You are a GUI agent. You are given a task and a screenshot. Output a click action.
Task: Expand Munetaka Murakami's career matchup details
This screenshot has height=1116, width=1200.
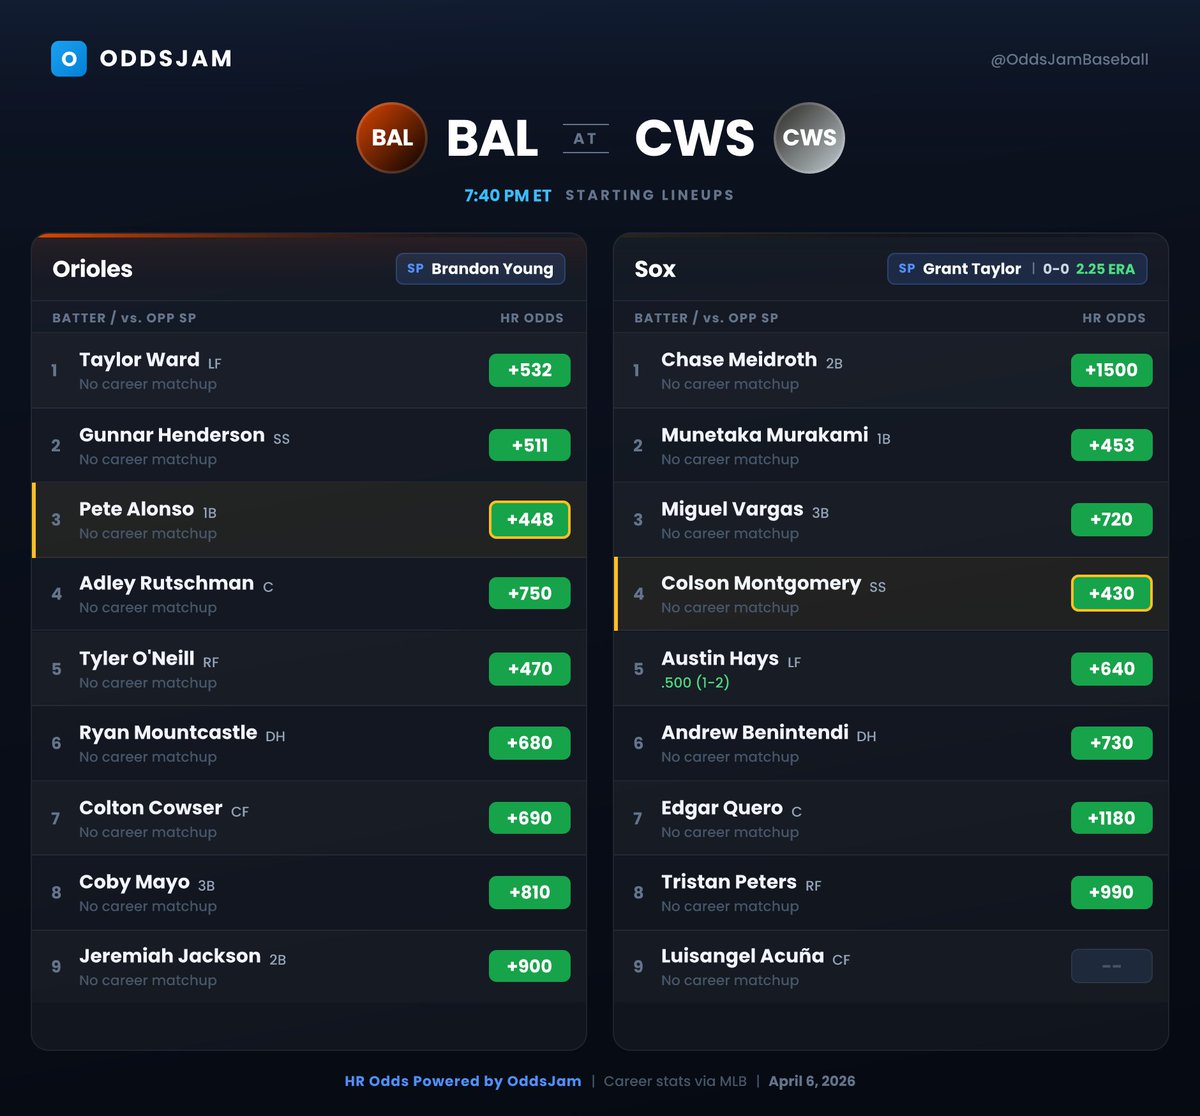tap(730, 459)
